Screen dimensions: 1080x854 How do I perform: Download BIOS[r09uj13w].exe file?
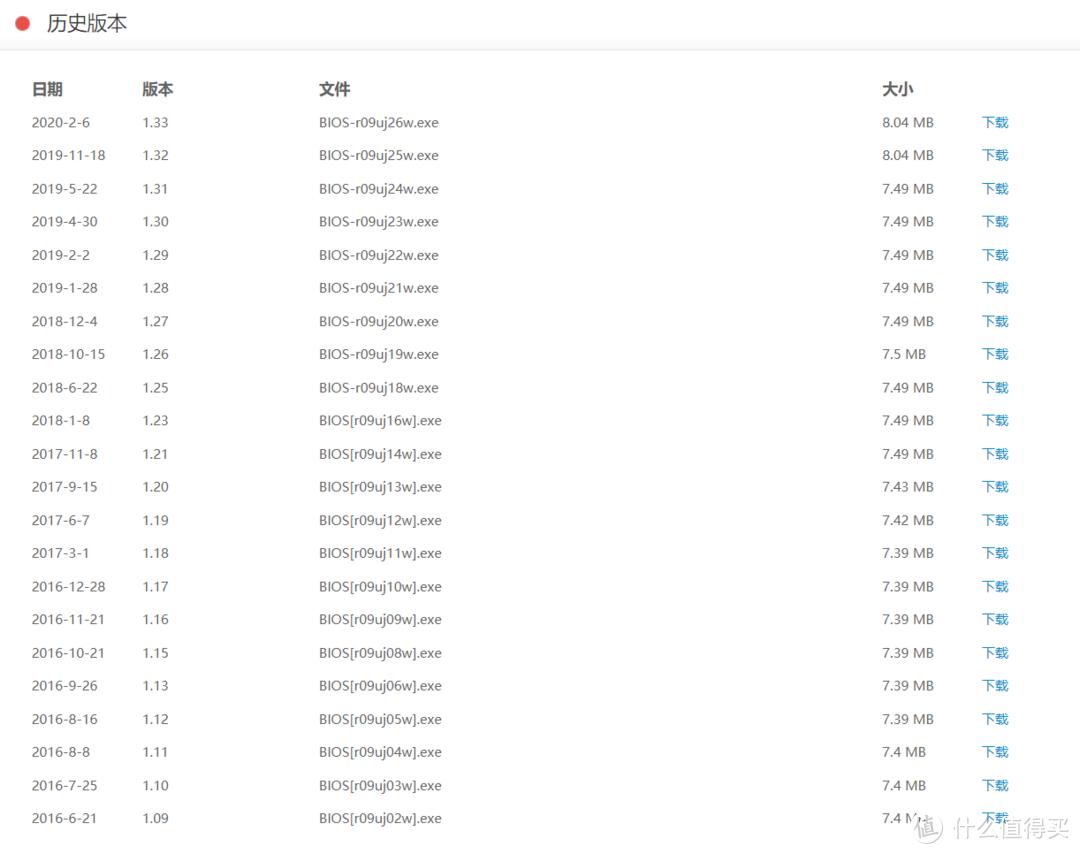tap(995, 487)
